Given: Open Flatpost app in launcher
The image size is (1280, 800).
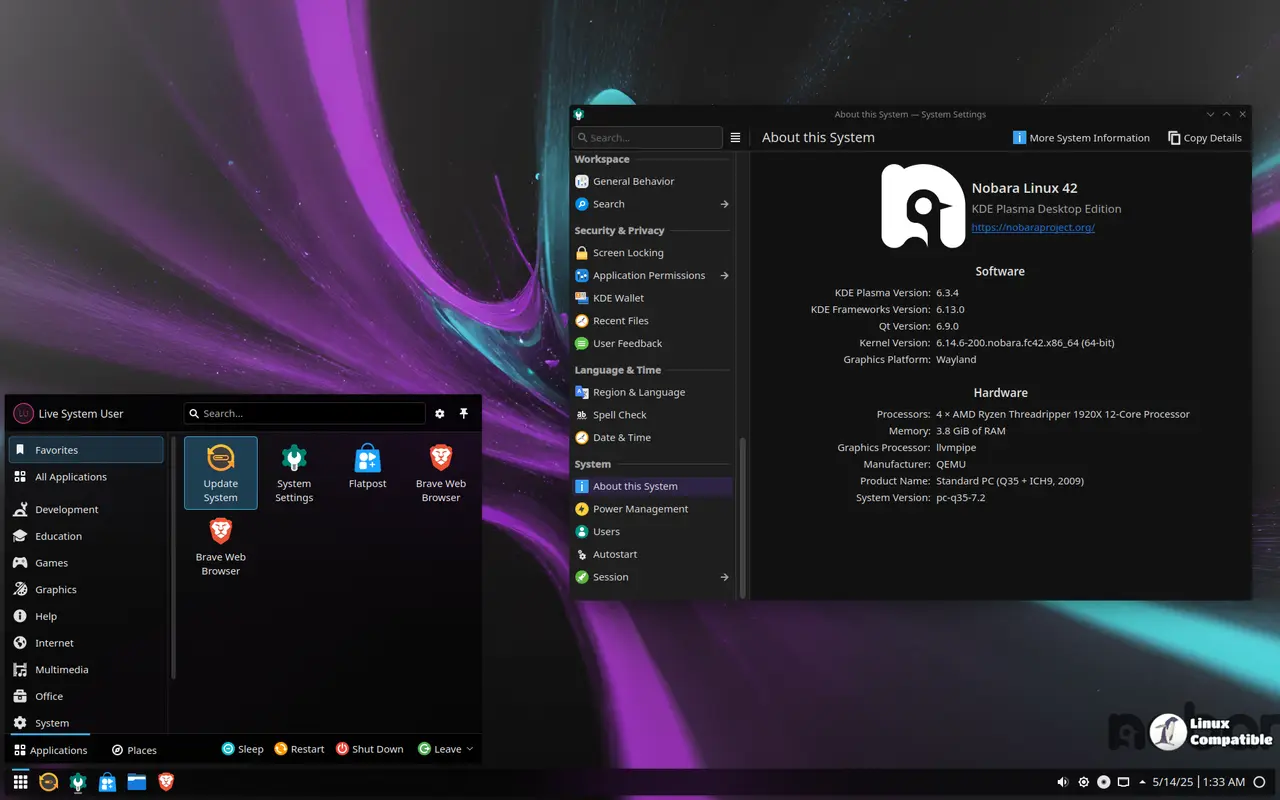Looking at the screenshot, I should coord(367,470).
